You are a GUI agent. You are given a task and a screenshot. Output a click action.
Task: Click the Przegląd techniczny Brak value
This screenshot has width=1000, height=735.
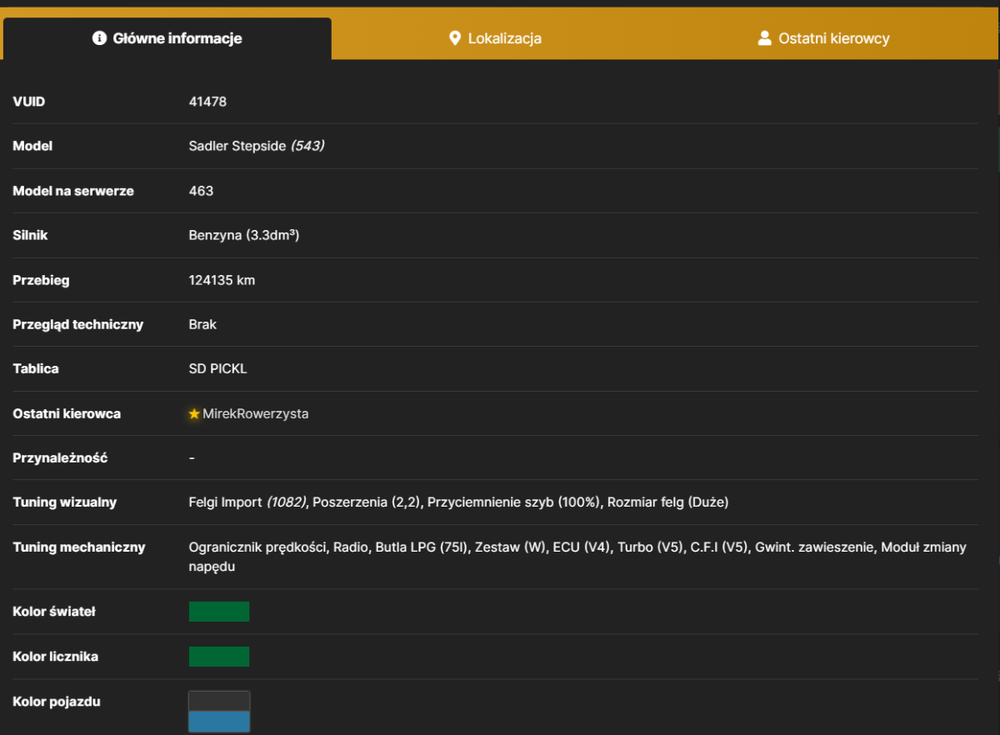(x=202, y=325)
